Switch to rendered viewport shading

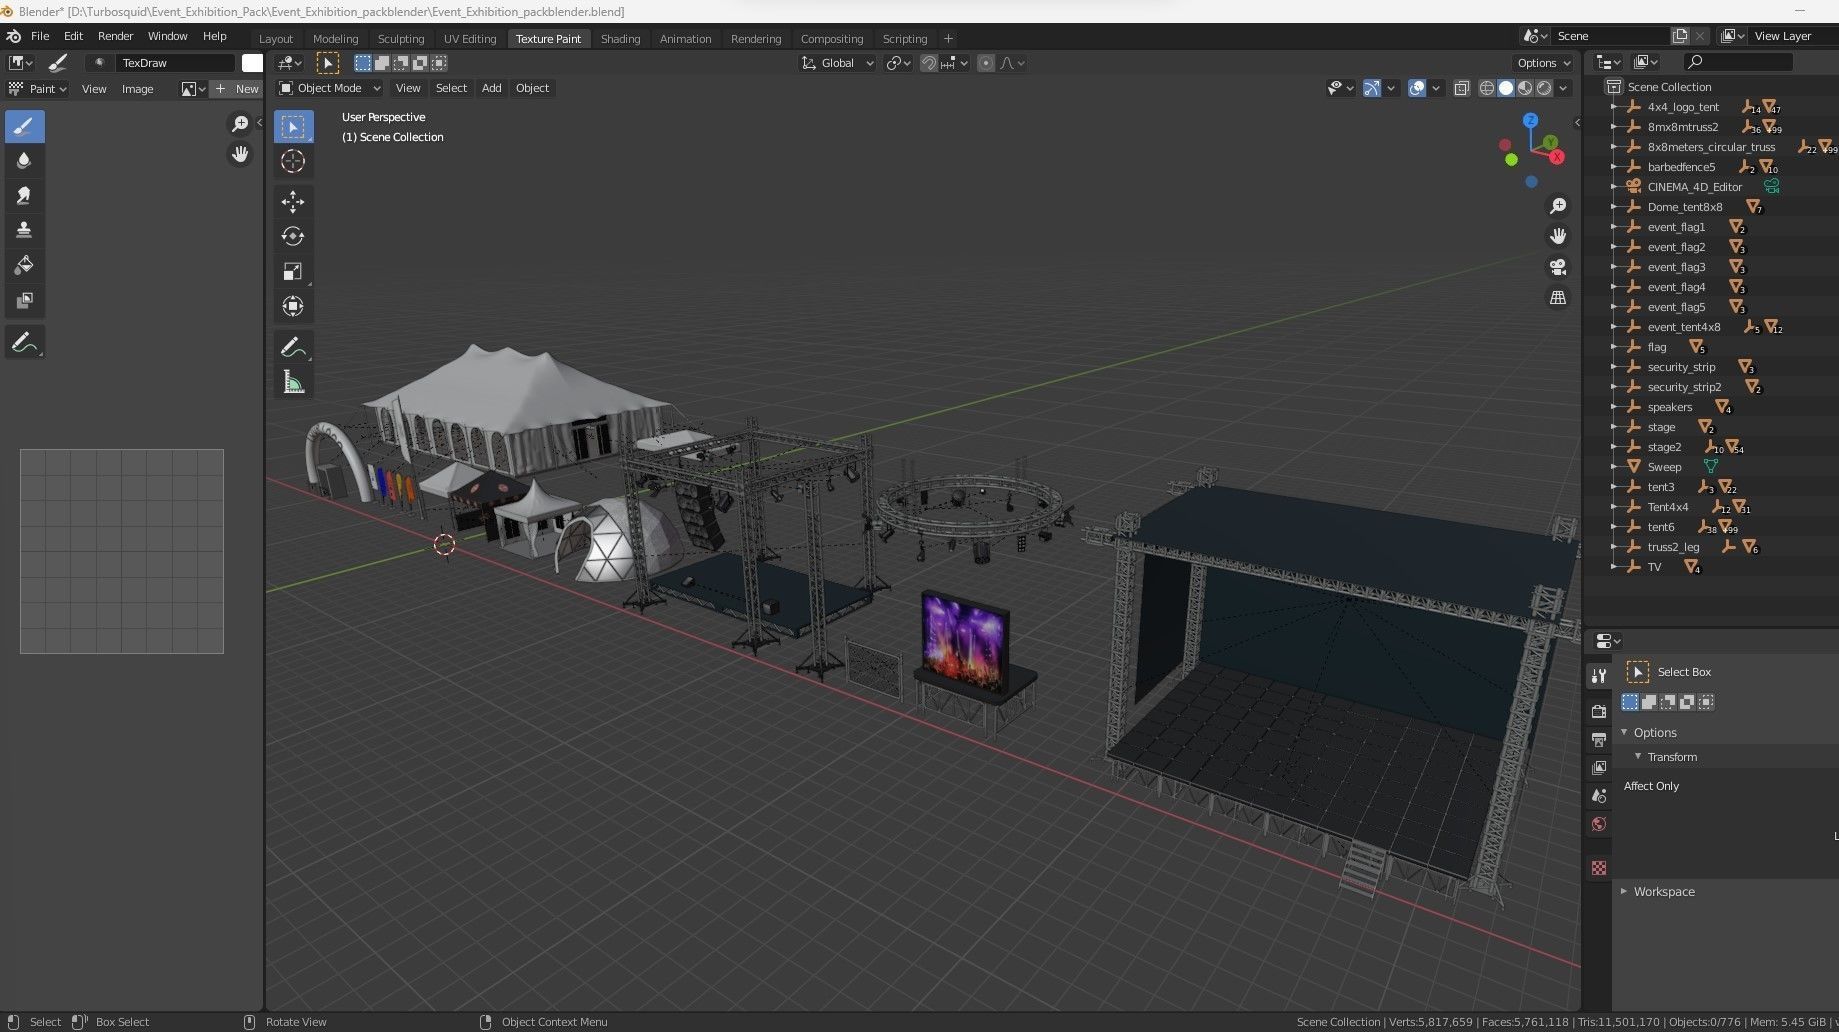(x=1544, y=88)
